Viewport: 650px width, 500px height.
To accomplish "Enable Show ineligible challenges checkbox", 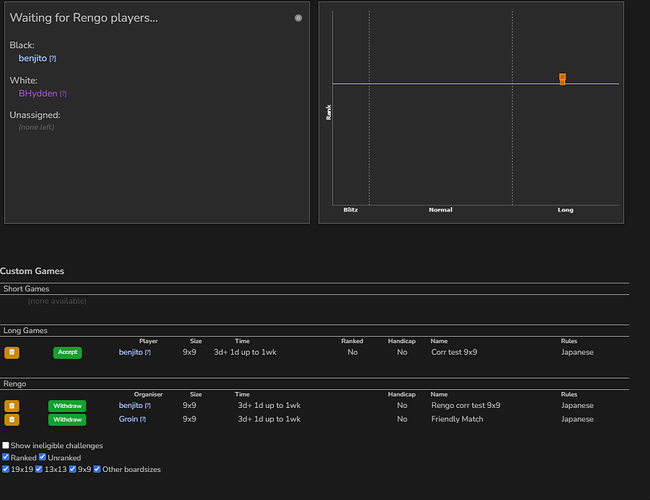I will click(6, 446).
